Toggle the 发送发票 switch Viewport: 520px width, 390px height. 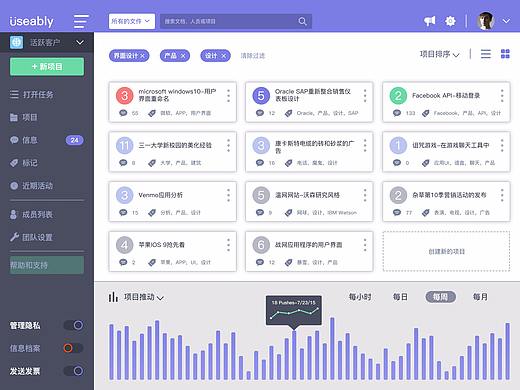click(x=74, y=371)
